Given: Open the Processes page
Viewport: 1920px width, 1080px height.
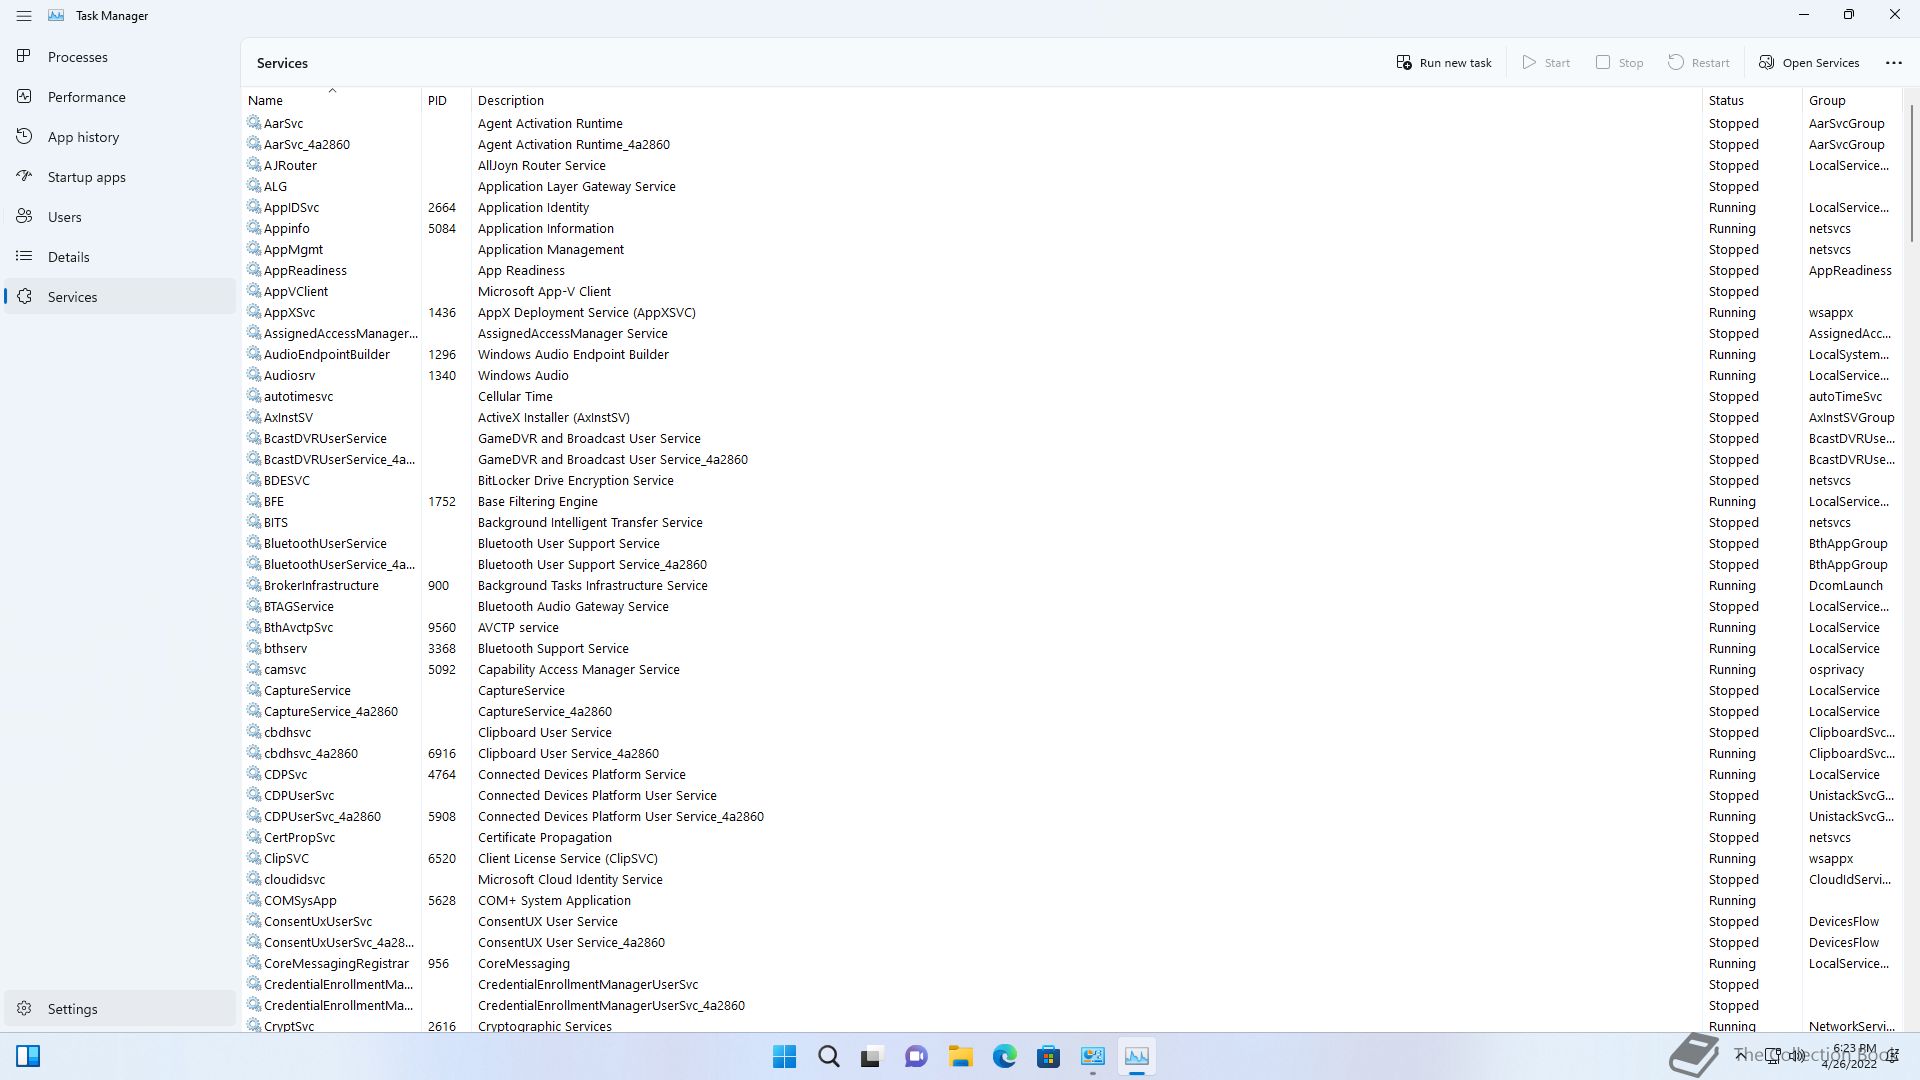Looking at the screenshot, I should [120, 57].
